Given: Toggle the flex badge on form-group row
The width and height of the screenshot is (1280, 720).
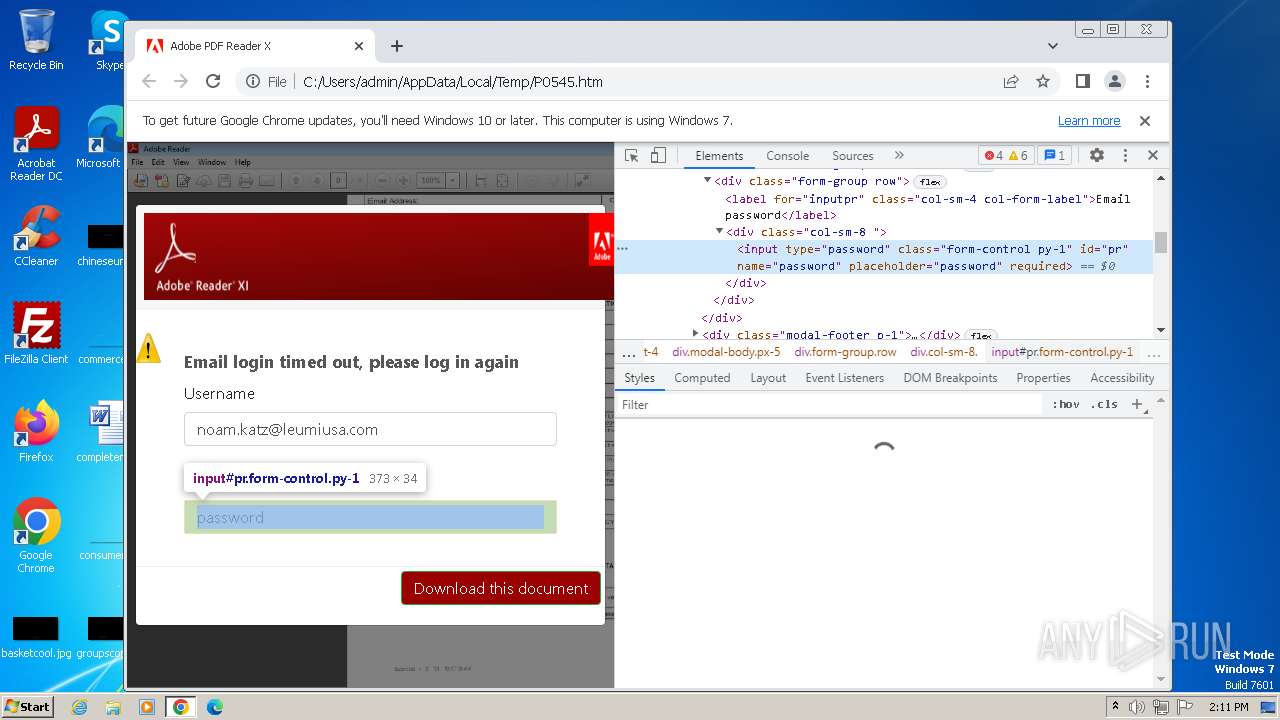Looking at the screenshot, I should (930, 182).
